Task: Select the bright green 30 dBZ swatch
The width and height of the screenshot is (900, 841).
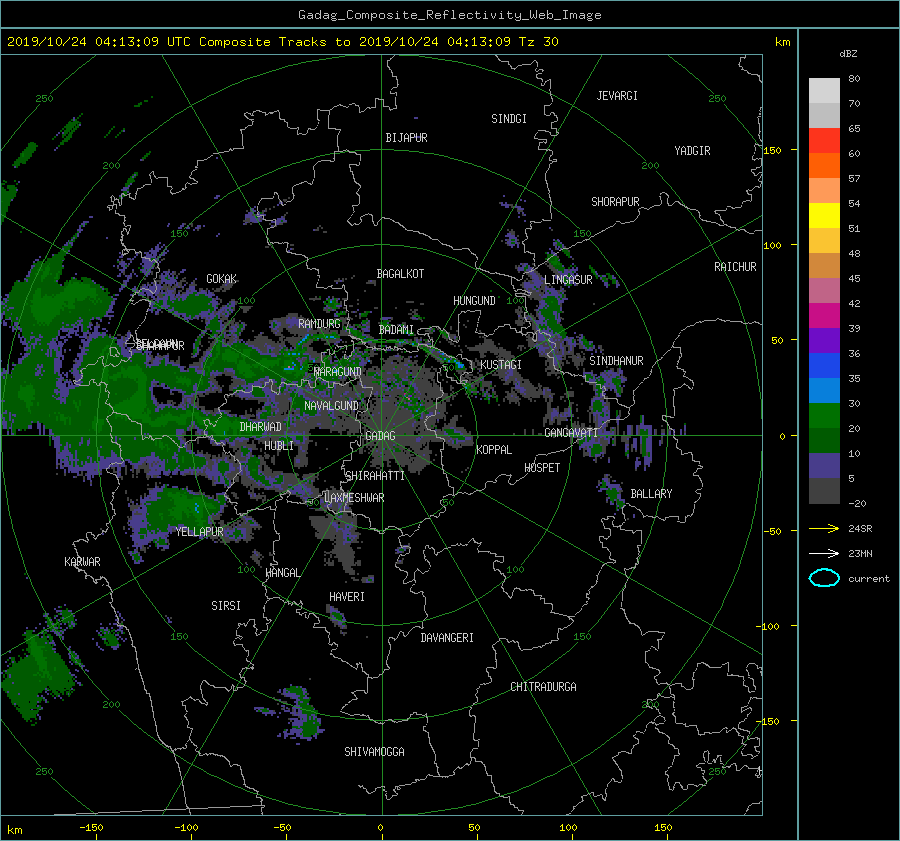Action: 824,415
